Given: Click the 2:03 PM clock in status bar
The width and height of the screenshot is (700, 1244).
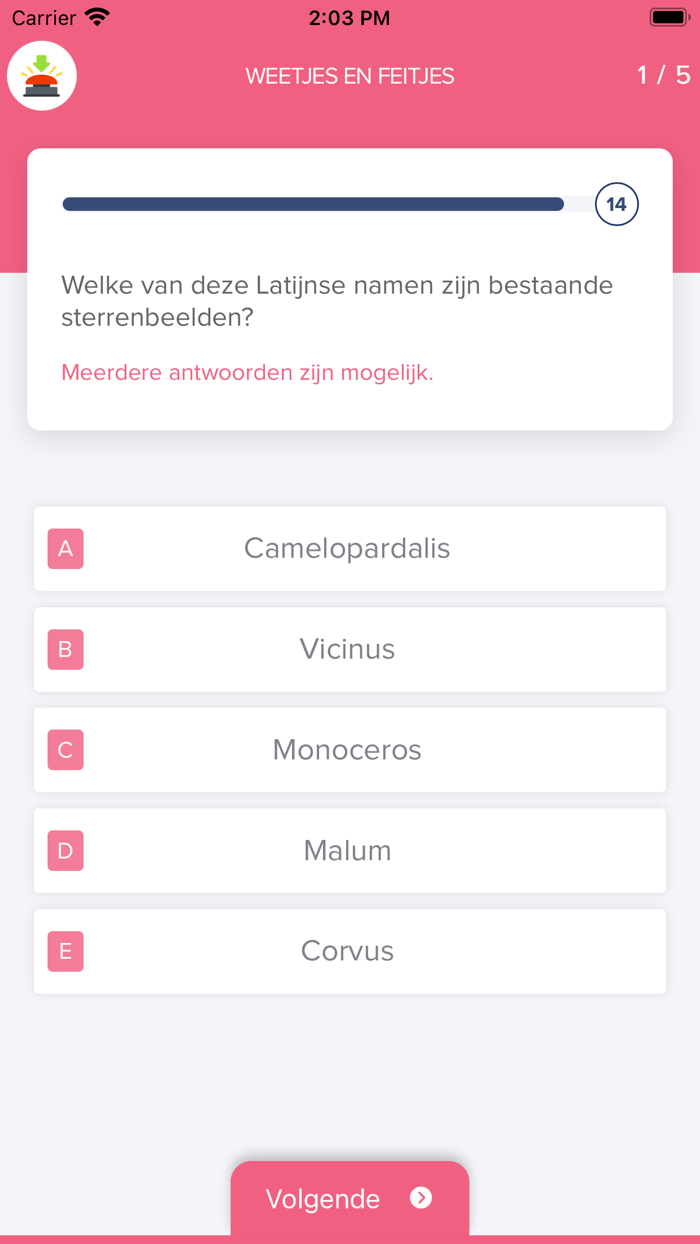Looking at the screenshot, I should tap(349, 16).
